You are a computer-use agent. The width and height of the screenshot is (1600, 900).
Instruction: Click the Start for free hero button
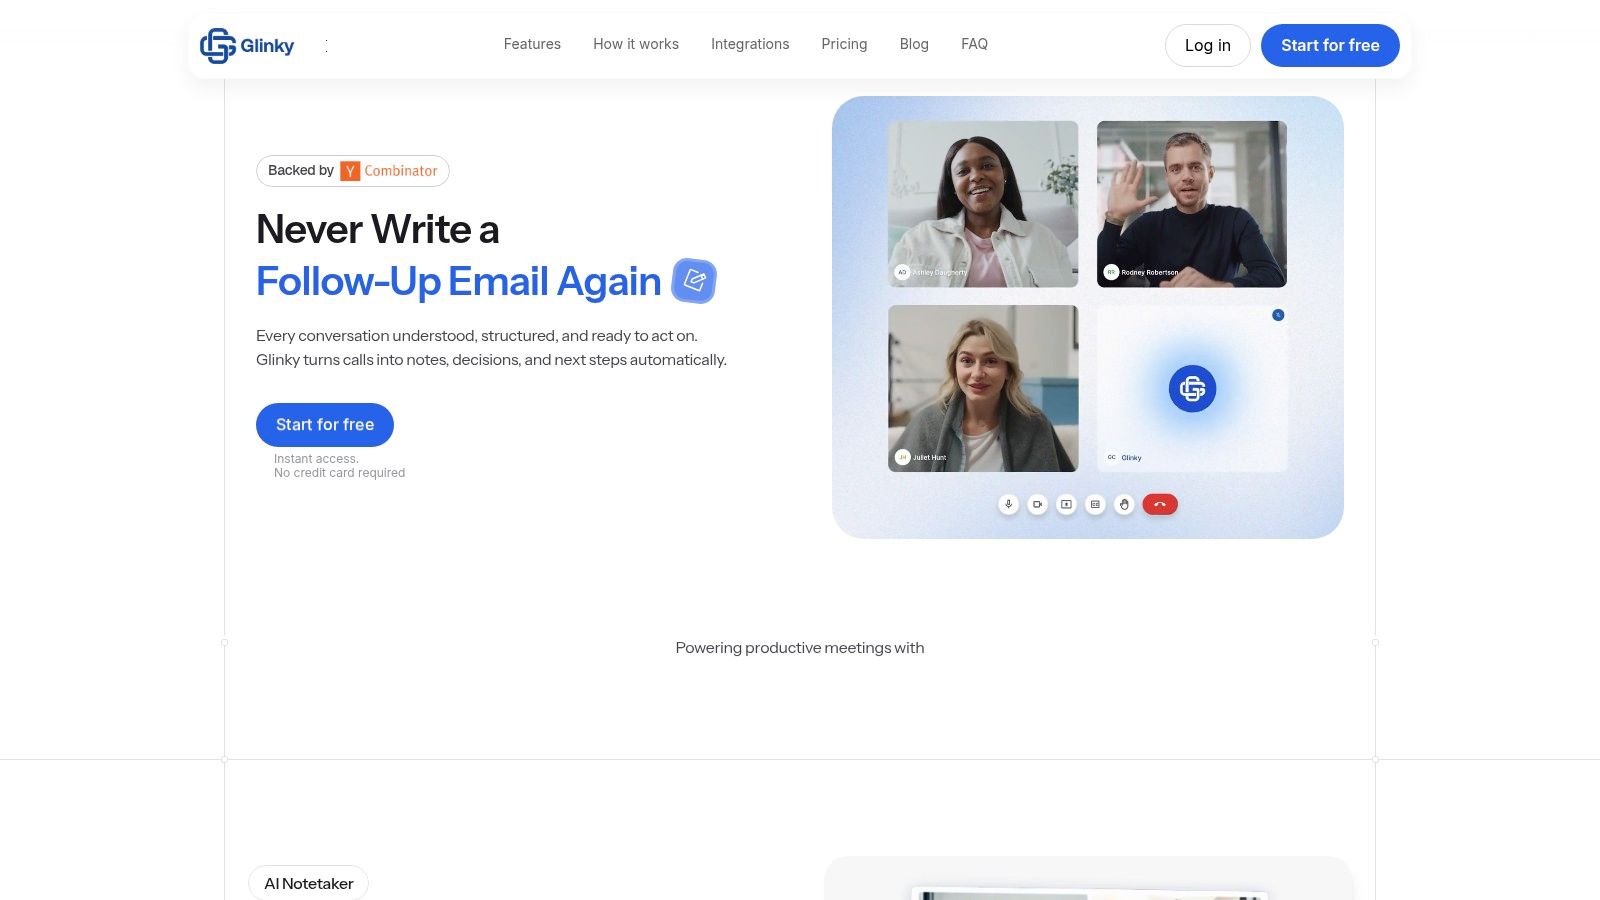(324, 424)
